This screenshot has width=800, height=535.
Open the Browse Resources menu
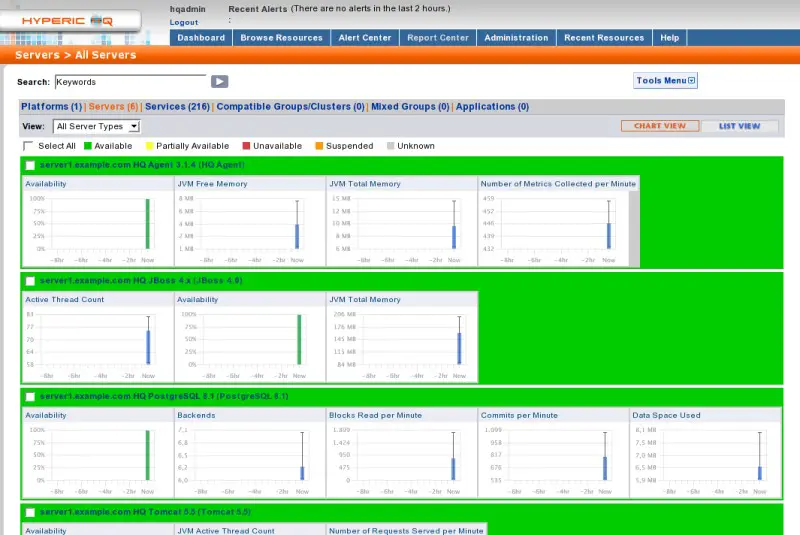[x=282, y=38]
